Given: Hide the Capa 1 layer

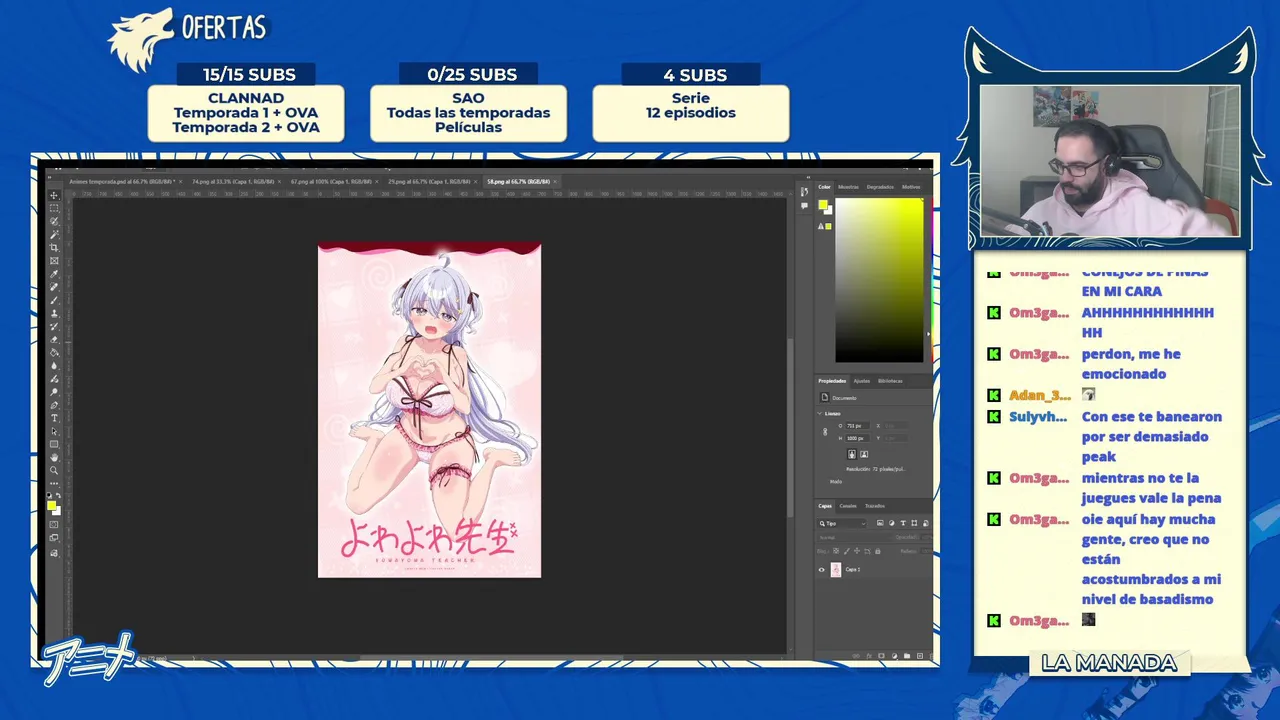Looking at the screenshot, I should [821, 570].
